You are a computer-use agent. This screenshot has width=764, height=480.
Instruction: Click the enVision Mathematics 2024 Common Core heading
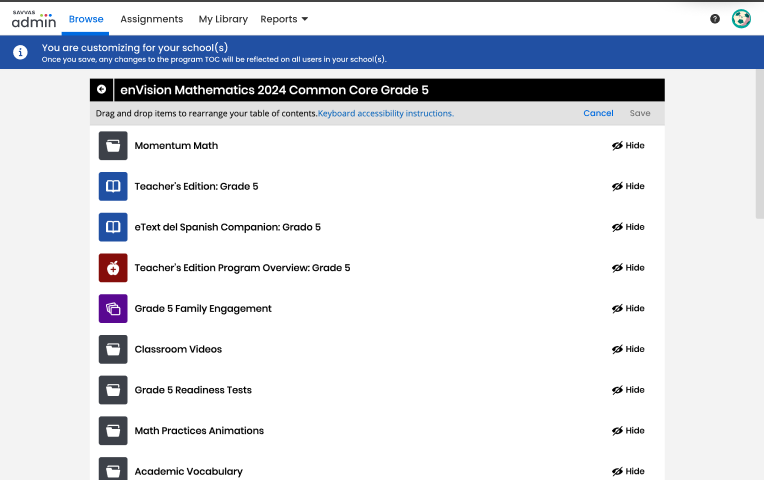[x=274, y=90]
